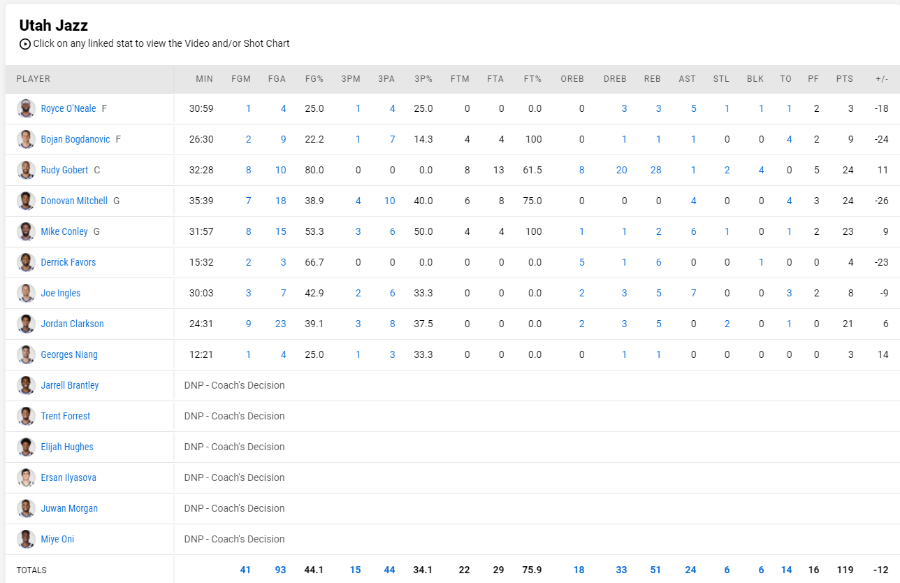This screenshot has width=900, height=583.
Task: View Donovan Mitchell's 10 three-point attempts
Action: 390,201
